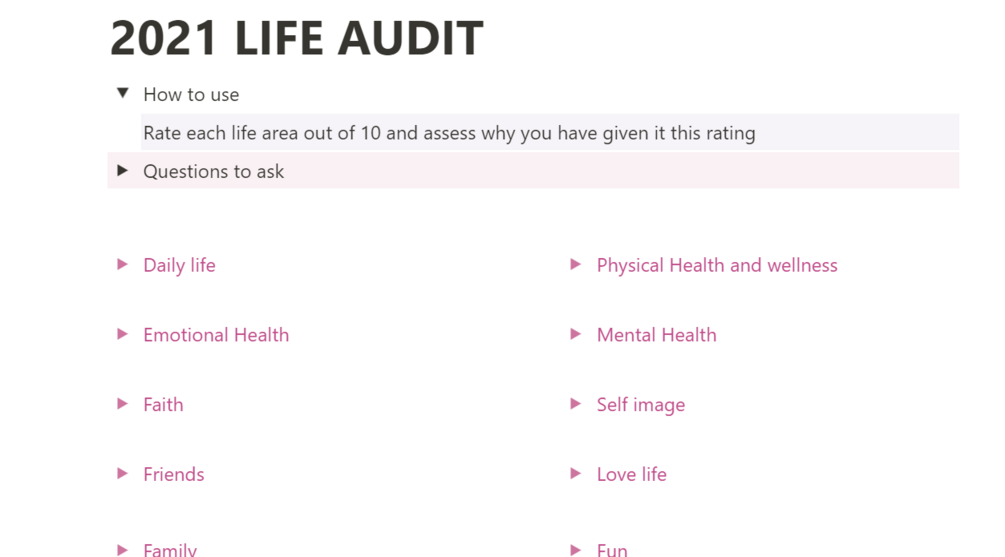This screenshot has width=1005, height=557.
Task: Select the Mental Health heading text
Action: [656, 335]
